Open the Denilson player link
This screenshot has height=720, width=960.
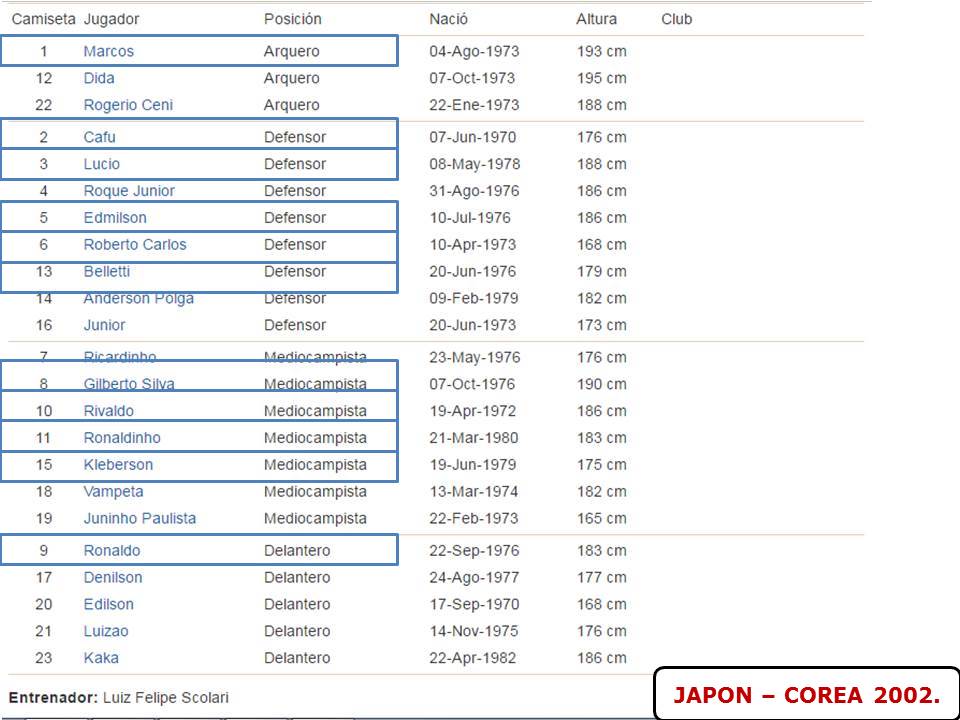(x=113, y=577)
